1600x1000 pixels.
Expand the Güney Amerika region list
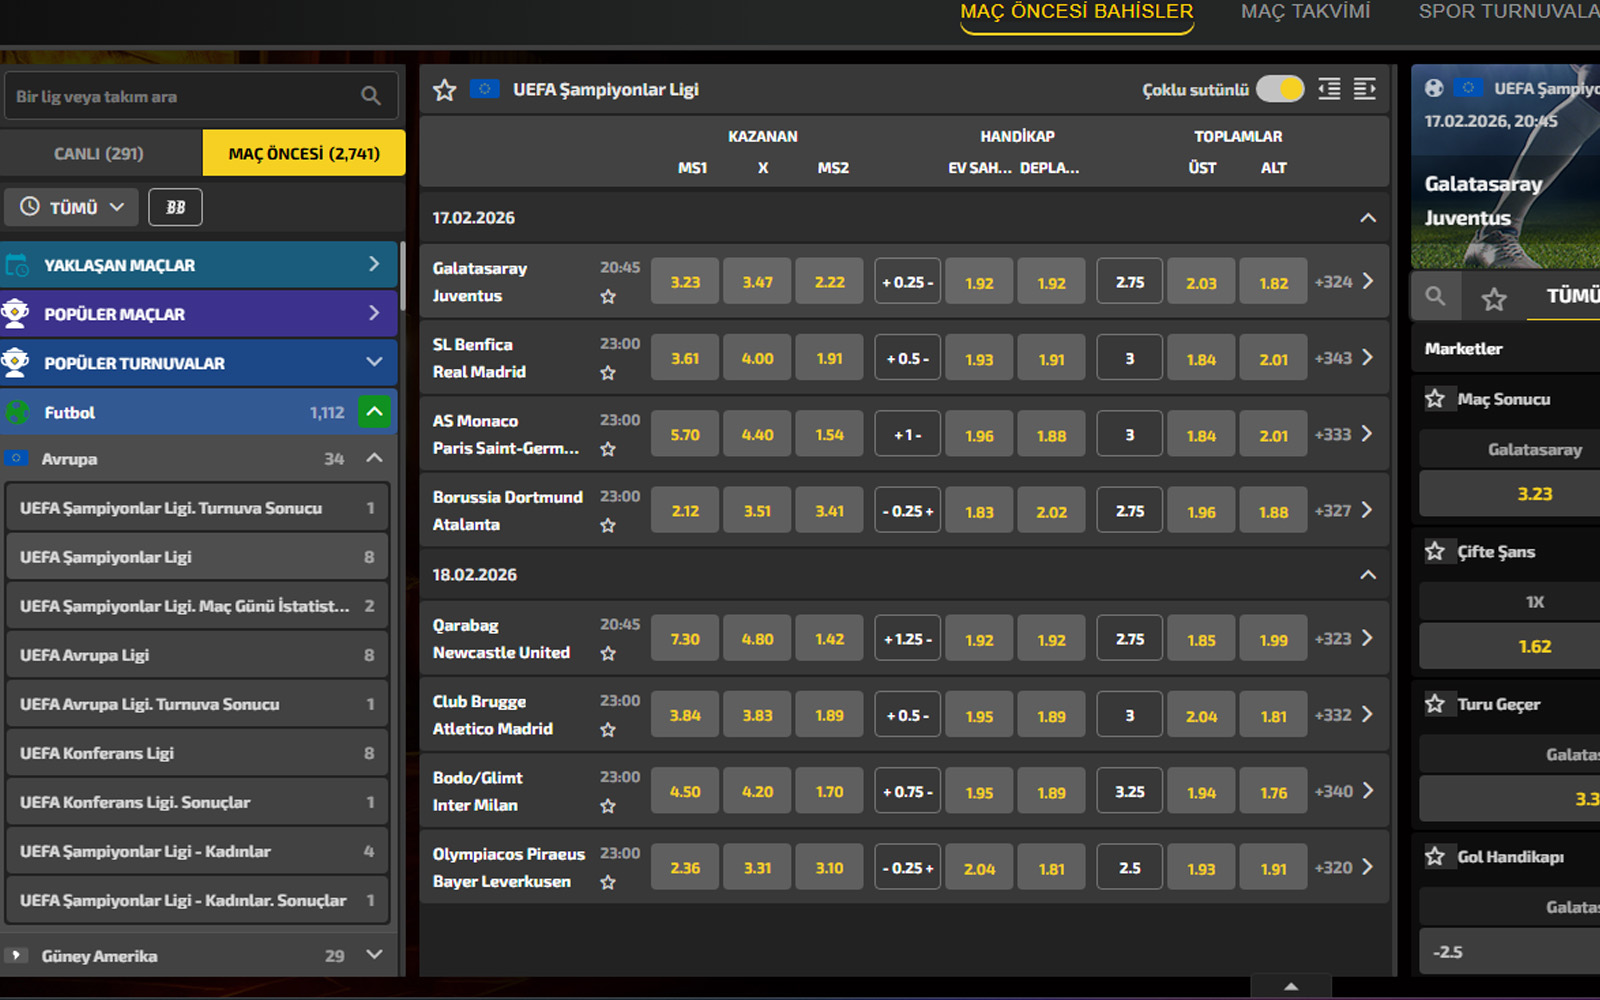pos(374,955)
